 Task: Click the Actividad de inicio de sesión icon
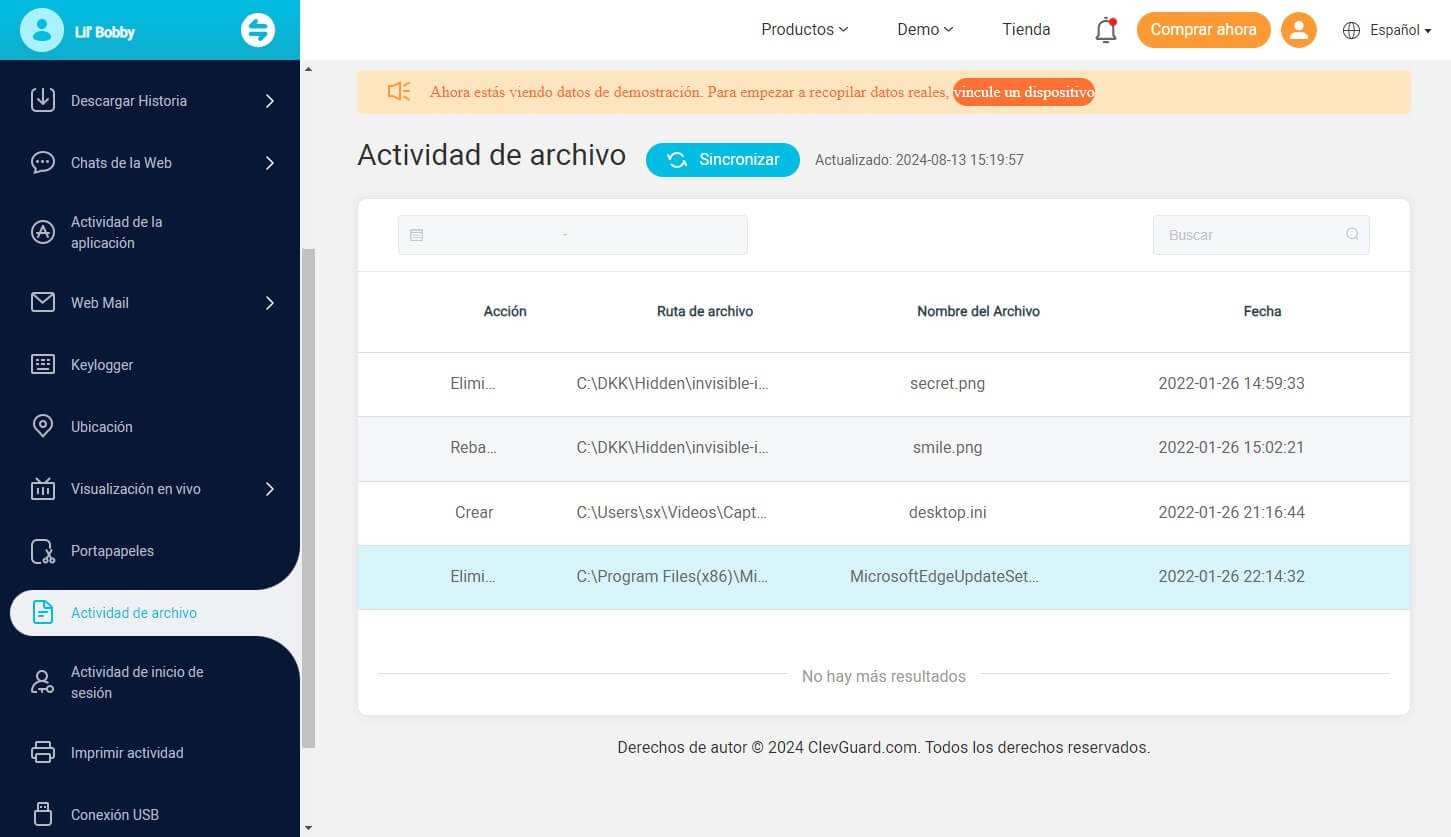[43, 682]
